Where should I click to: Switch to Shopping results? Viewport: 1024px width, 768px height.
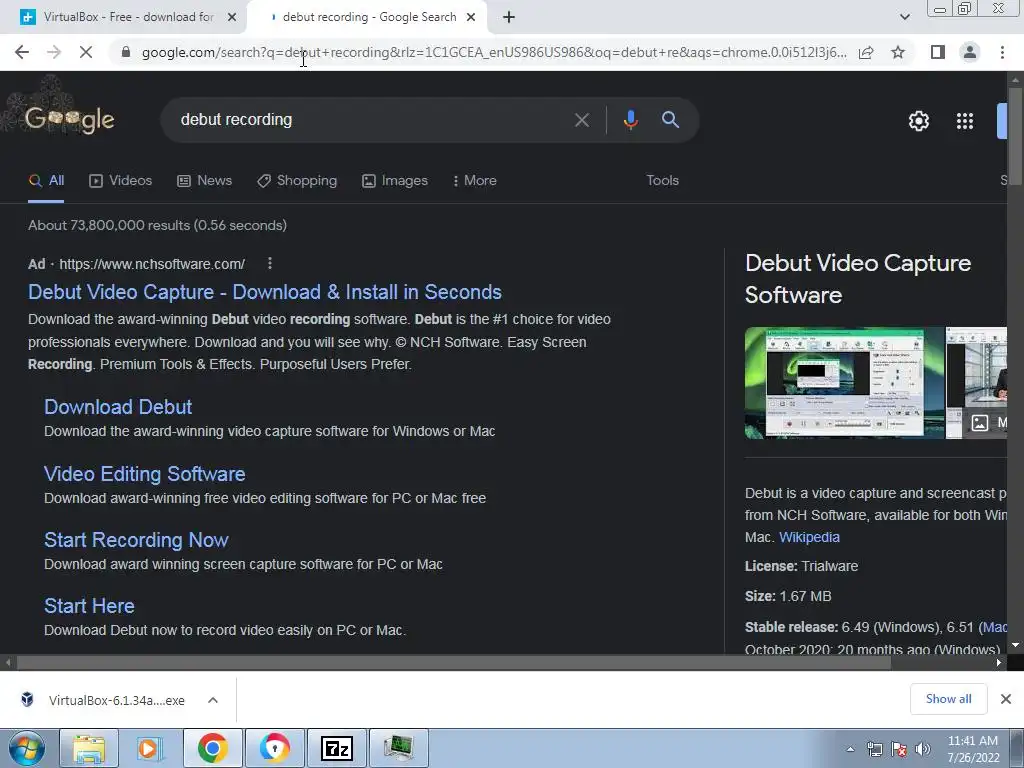(x=297, y=180)
